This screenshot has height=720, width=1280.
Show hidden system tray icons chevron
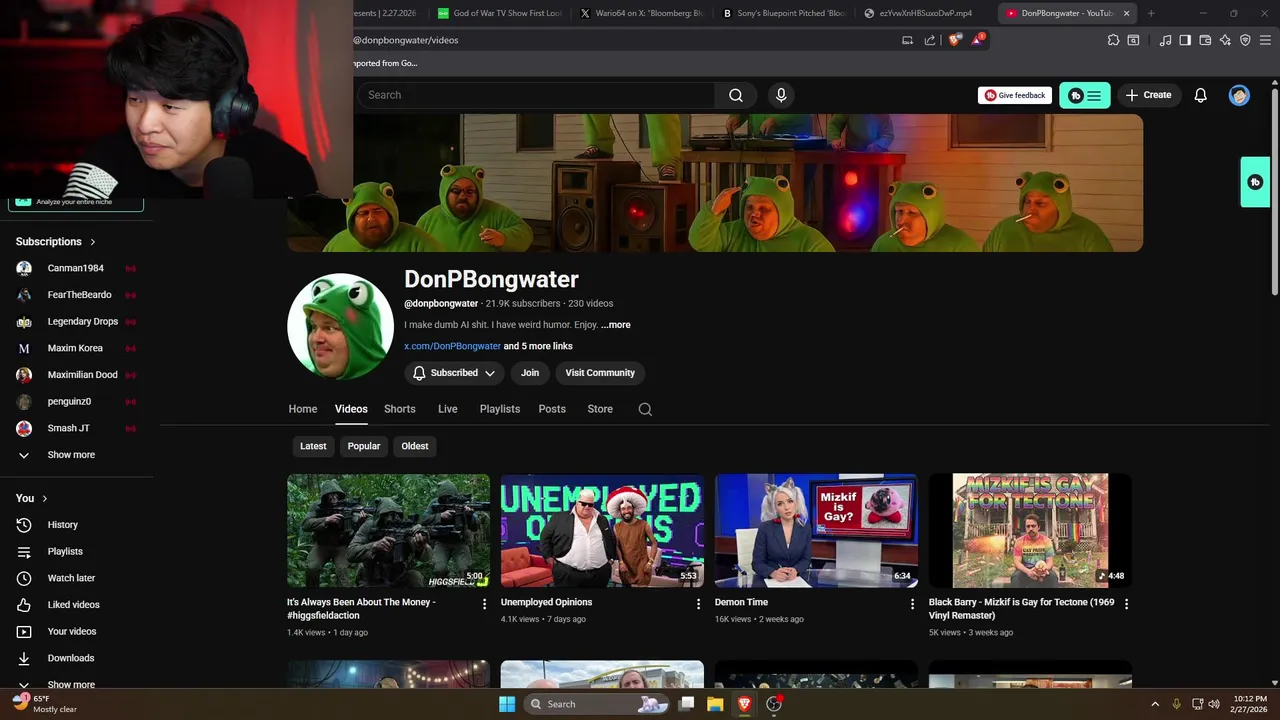click(x=1155, y=704)
